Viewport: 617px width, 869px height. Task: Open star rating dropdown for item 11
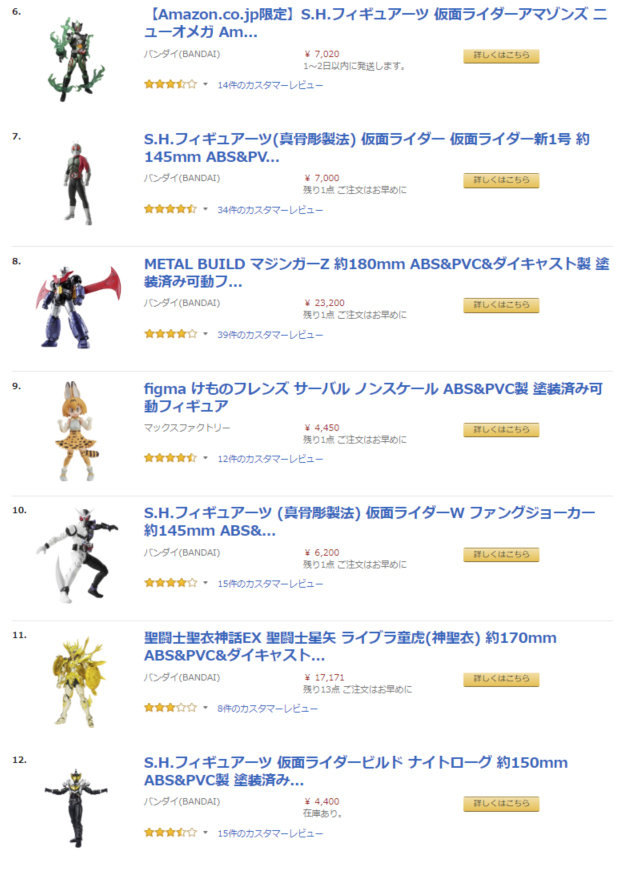(205, 708)
